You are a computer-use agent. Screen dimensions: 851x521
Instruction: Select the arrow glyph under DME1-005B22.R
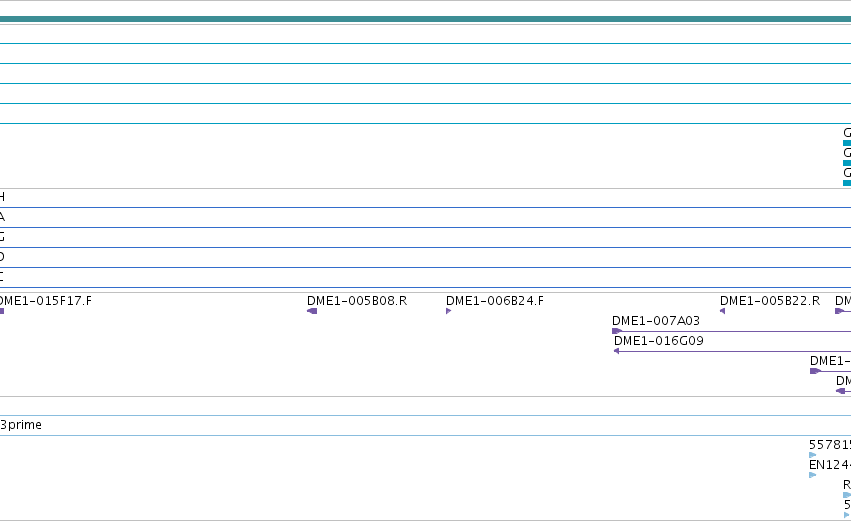(x=722, y=311)
